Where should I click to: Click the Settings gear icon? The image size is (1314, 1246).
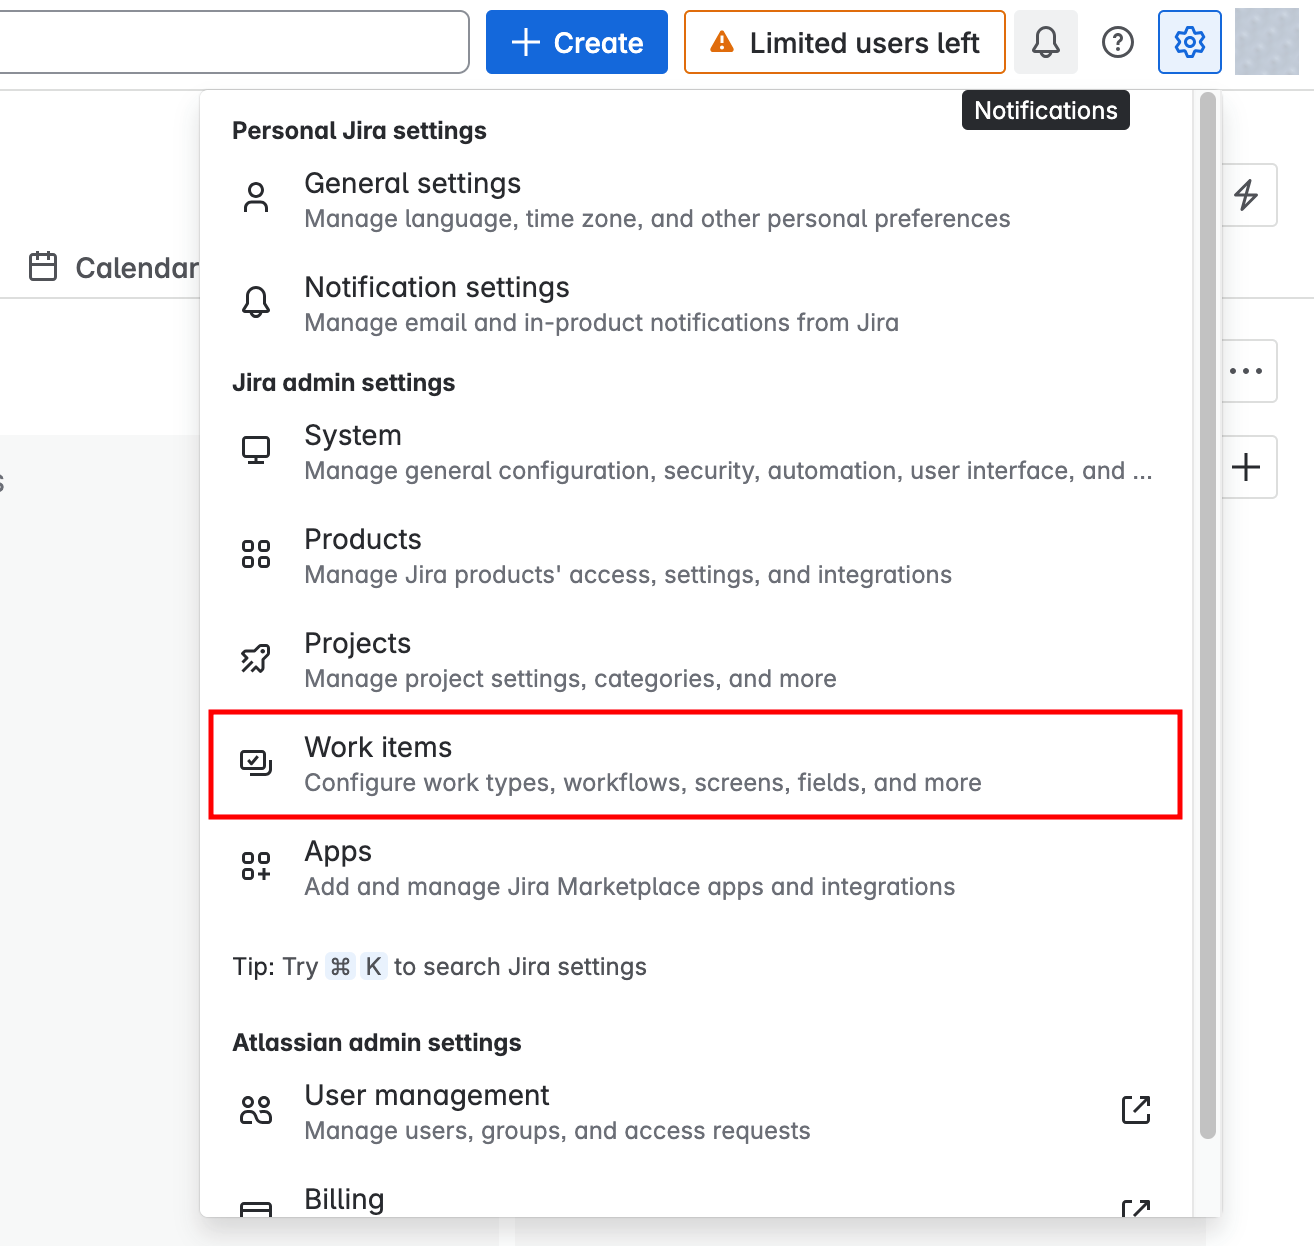coord(1189,42)
